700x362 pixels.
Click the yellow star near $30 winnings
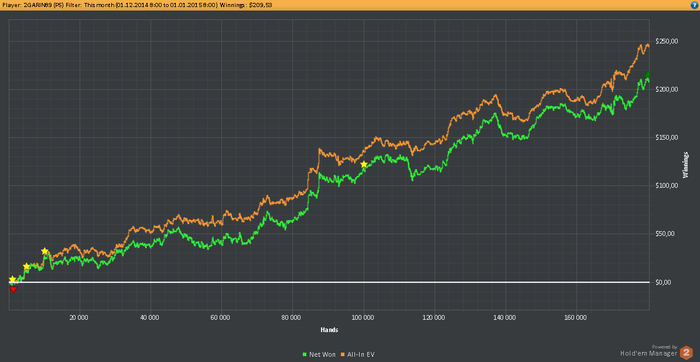pos(45,251)
